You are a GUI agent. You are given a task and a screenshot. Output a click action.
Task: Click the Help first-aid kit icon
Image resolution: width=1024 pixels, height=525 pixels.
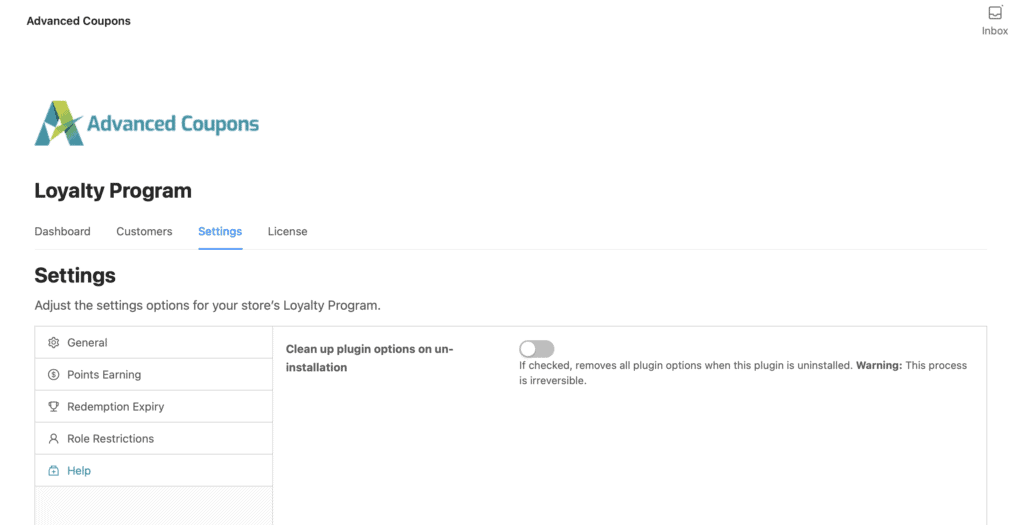pos(54,471)
